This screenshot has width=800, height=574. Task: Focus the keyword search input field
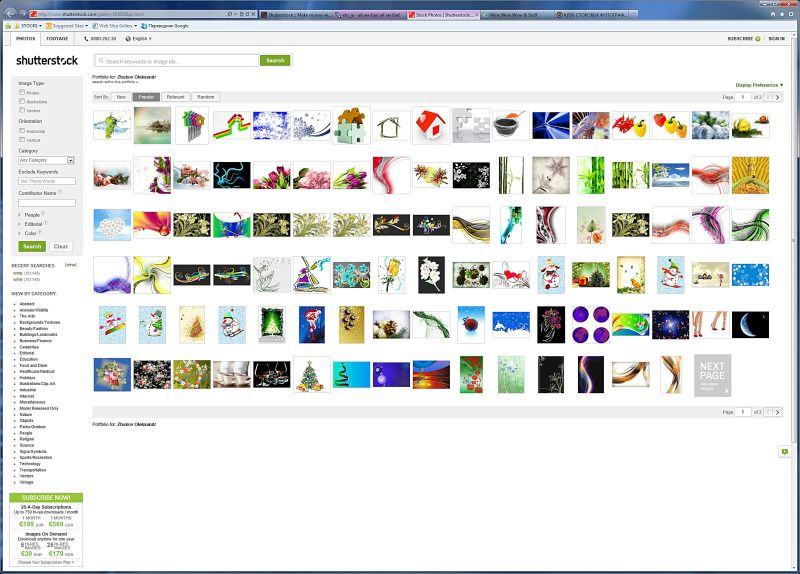click(x=177, y=61)
